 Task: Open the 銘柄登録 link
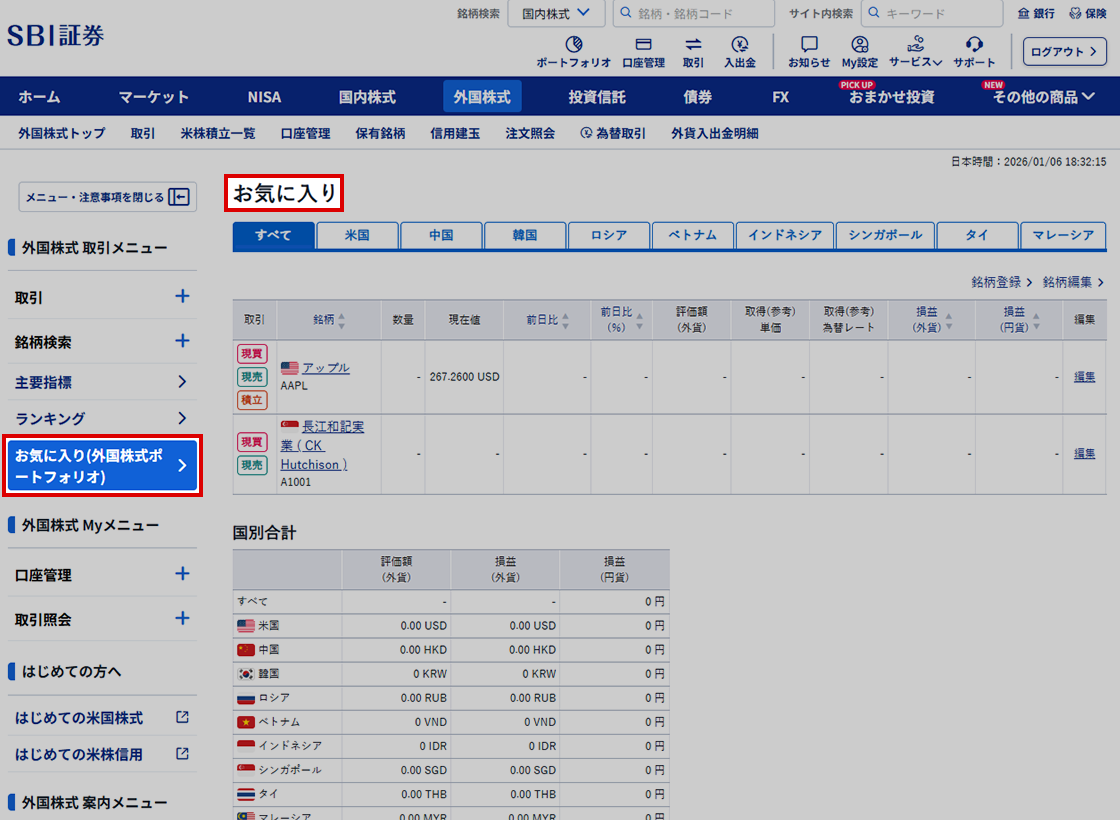(1001, 283)
